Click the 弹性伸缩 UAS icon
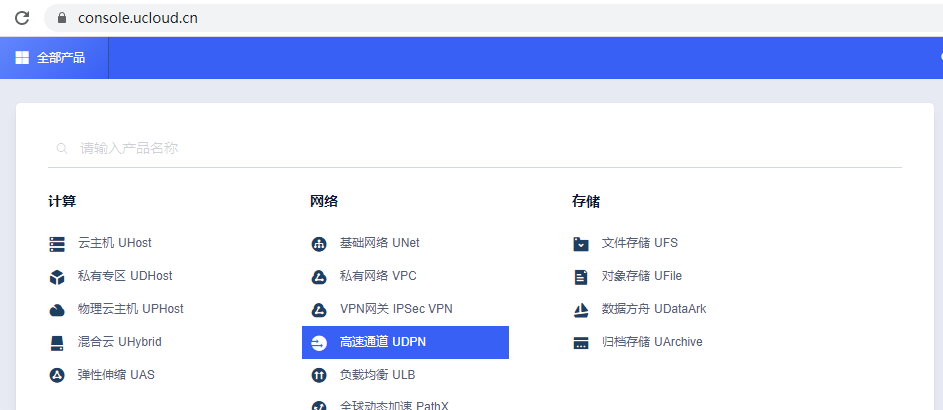Screen dimensions: 943x410 (57, 376)
